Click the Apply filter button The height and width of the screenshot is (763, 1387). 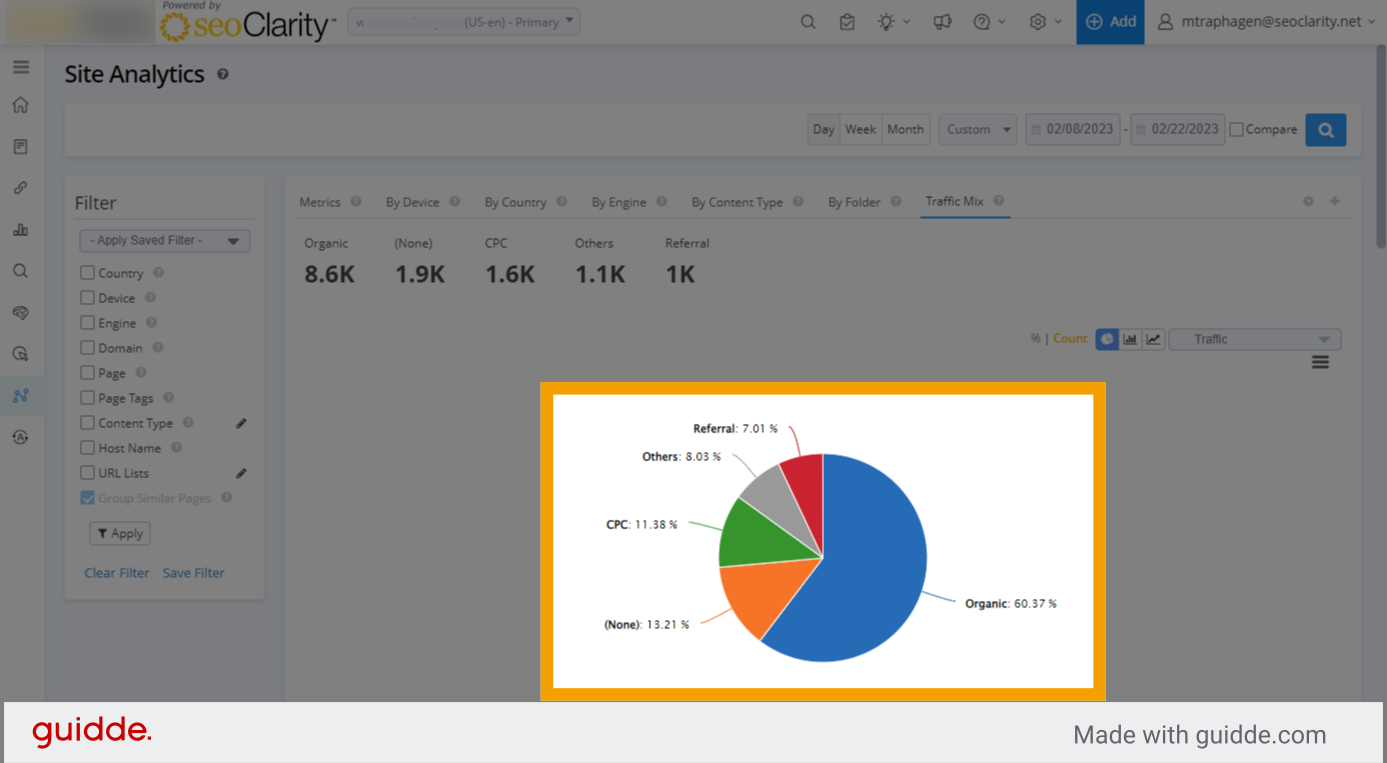click(119, 533)
